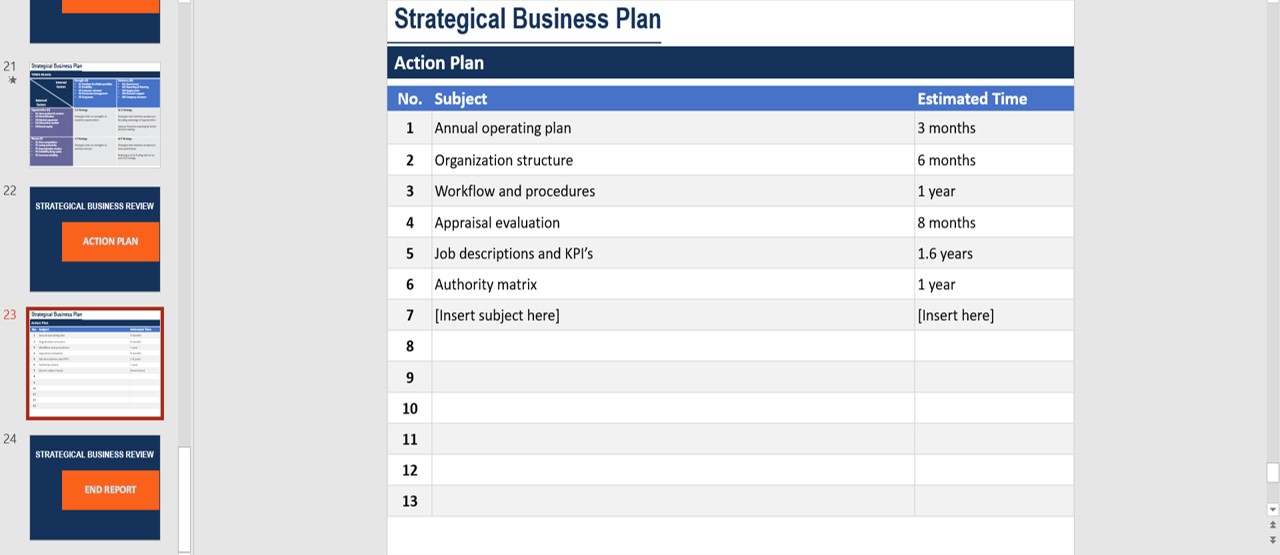The width and height of the screenshot is (1280, 555).
Task: Click the empty subject cell in row 8
Action: tap(673, 346)
